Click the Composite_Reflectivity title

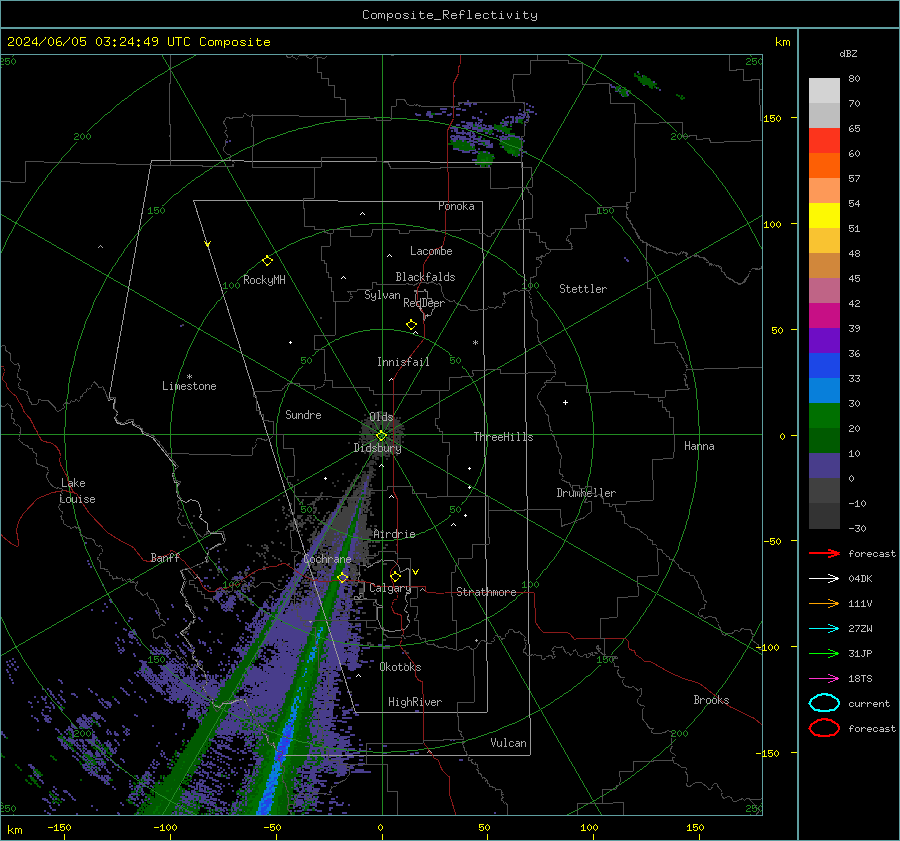tap(450, 15)
